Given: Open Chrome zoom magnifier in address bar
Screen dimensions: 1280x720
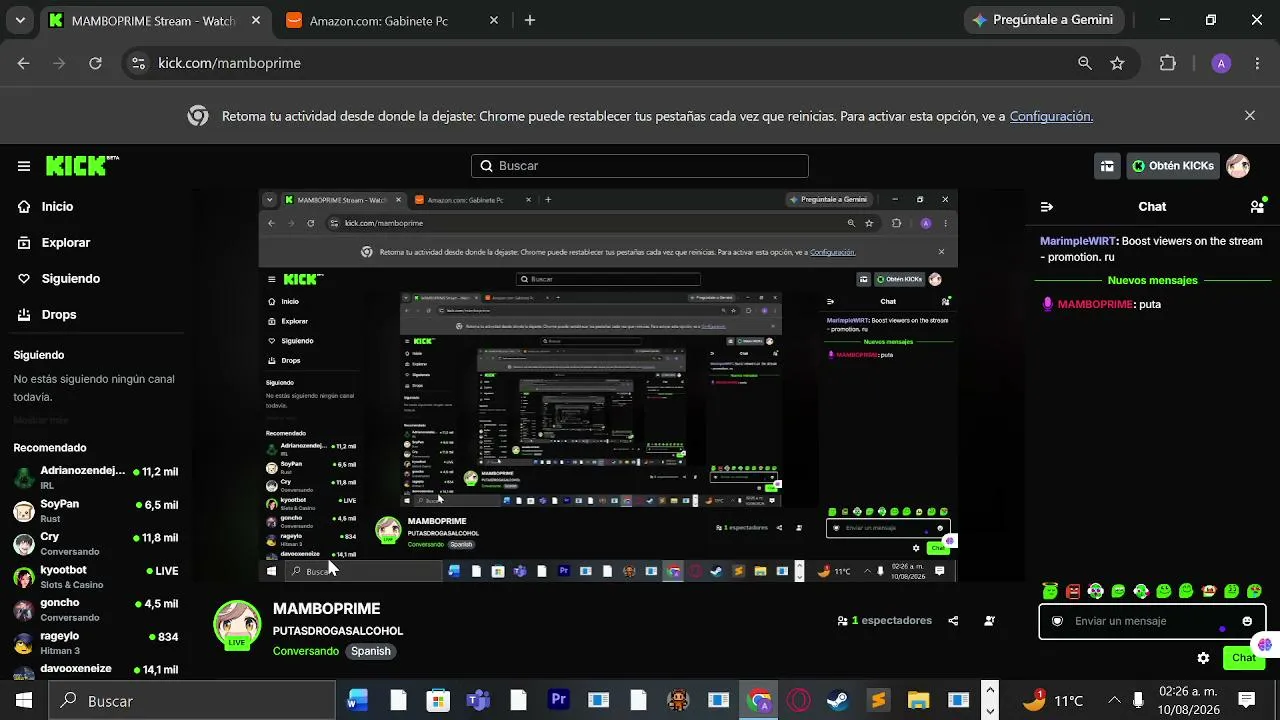Looking at the screenshot, I should click(1085, 63).
